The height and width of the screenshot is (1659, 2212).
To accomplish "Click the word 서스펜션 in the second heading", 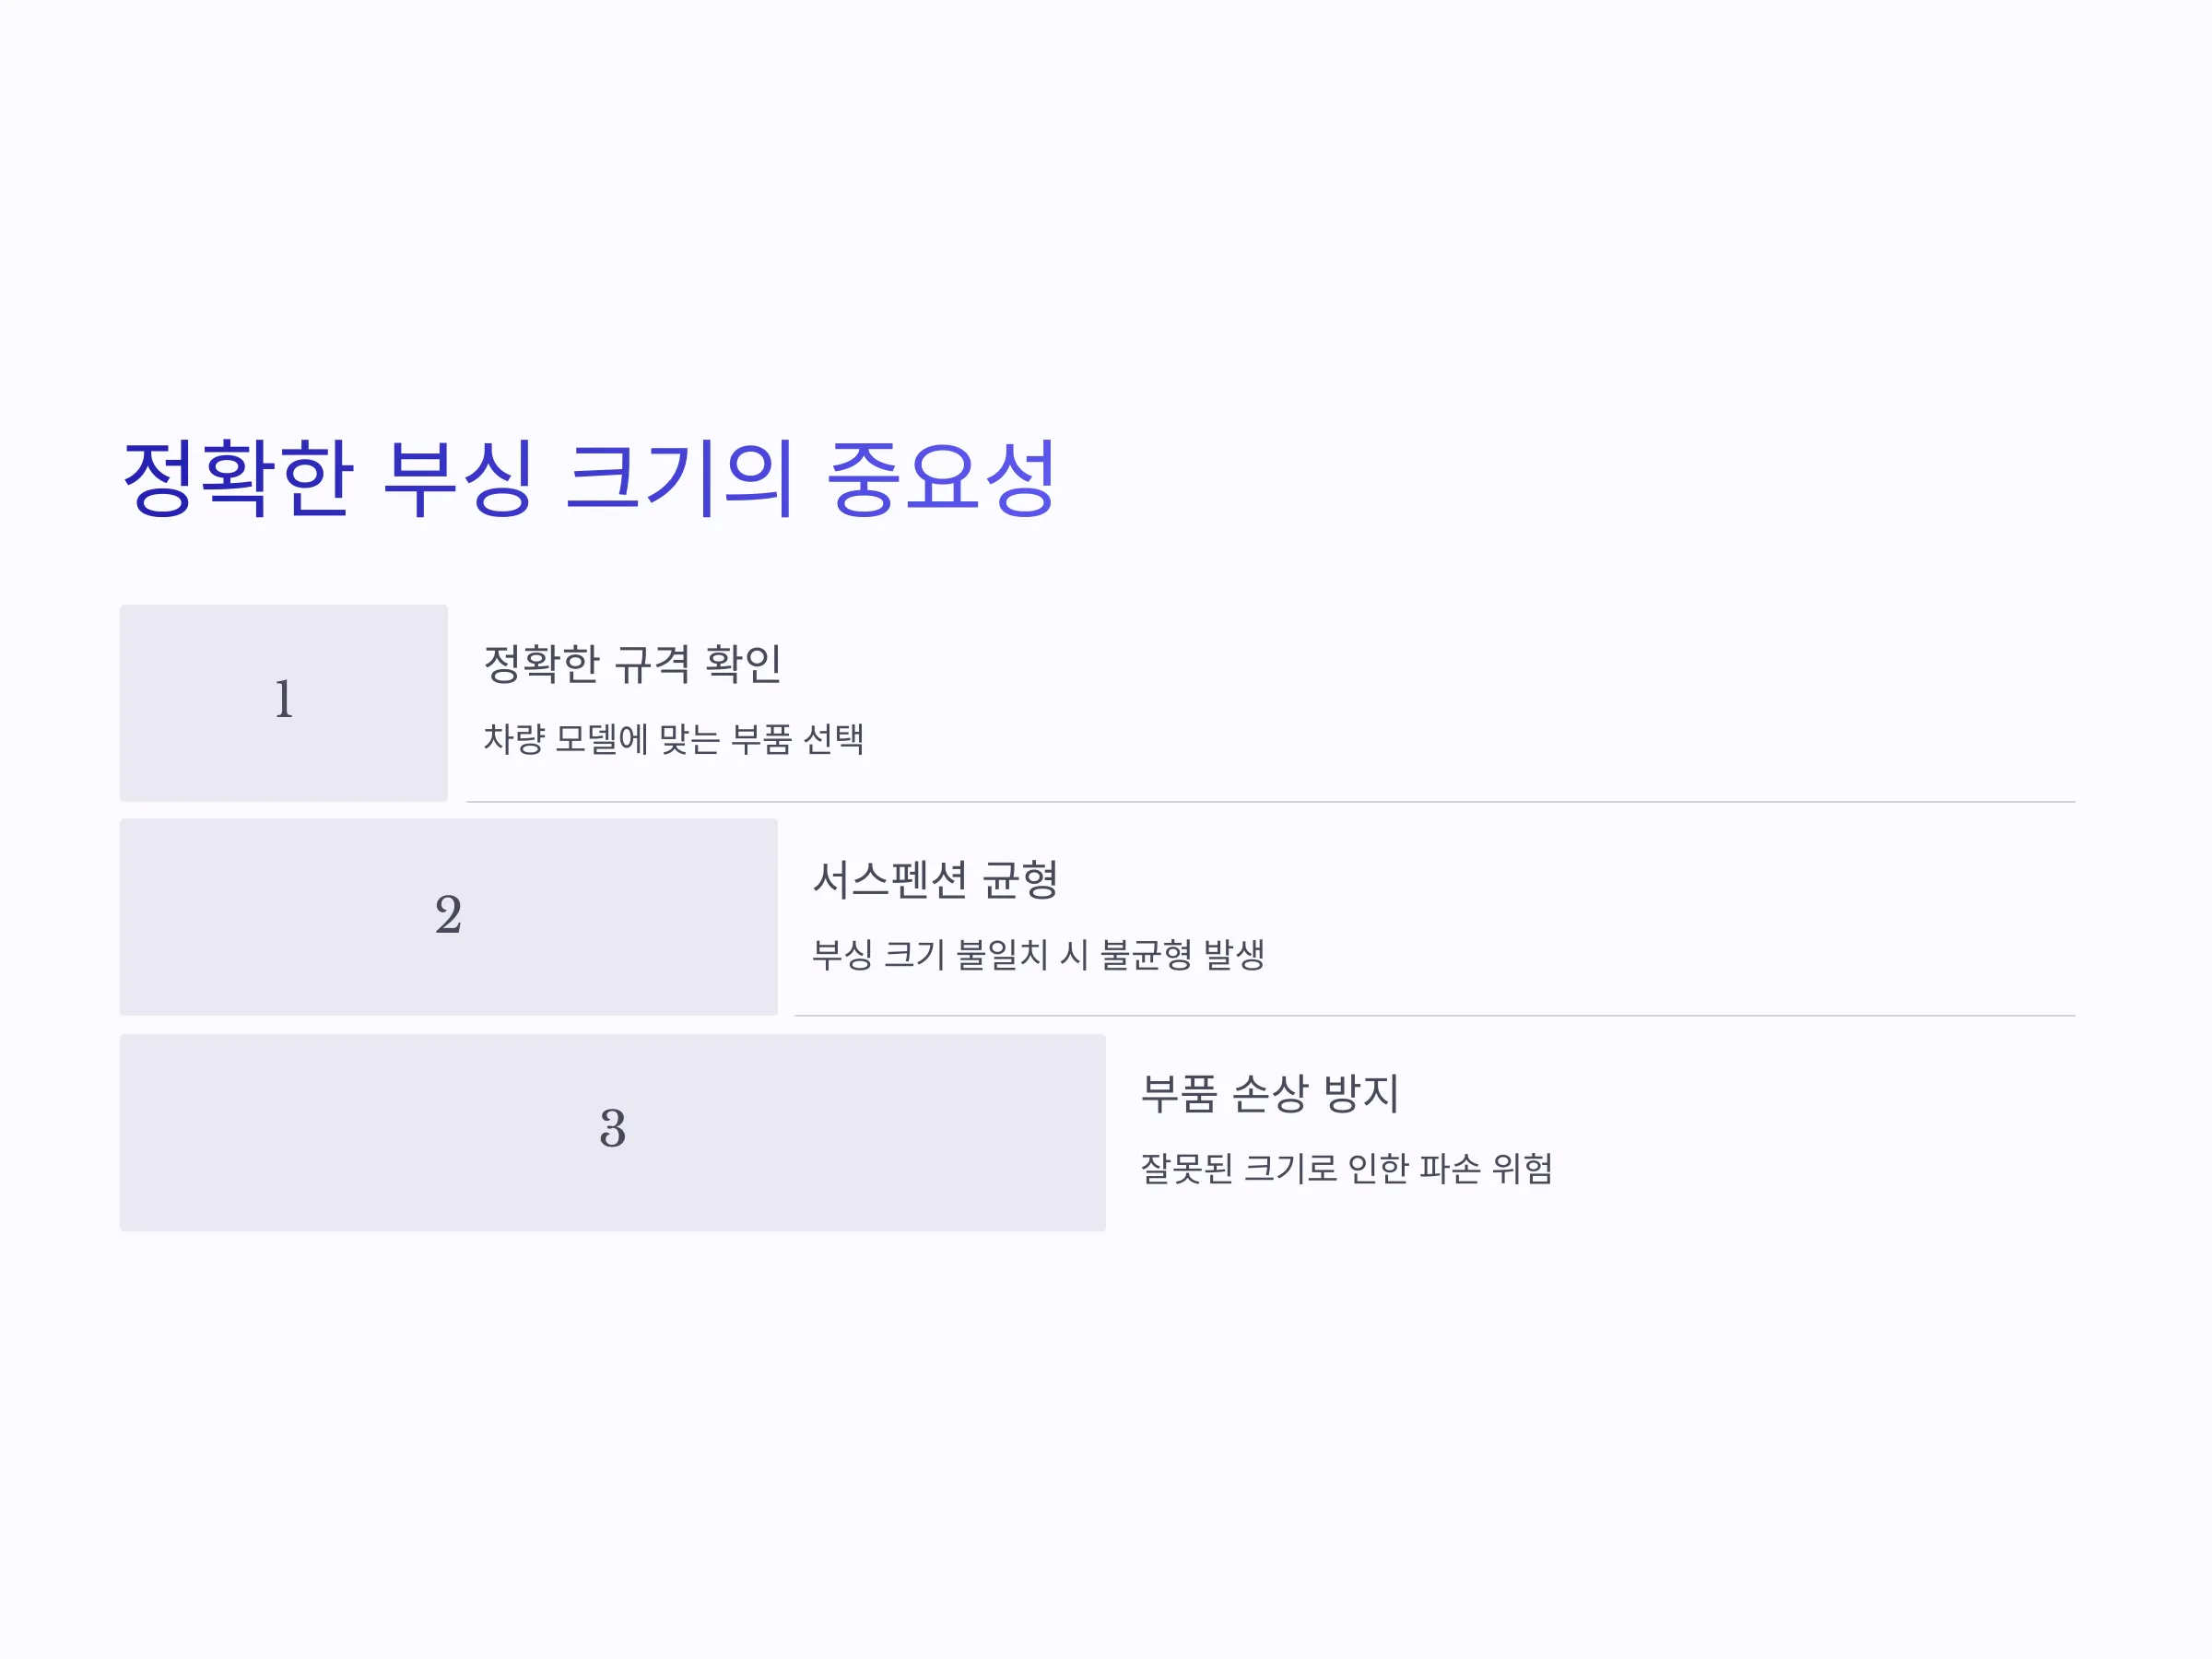I will tap(890, 880).
